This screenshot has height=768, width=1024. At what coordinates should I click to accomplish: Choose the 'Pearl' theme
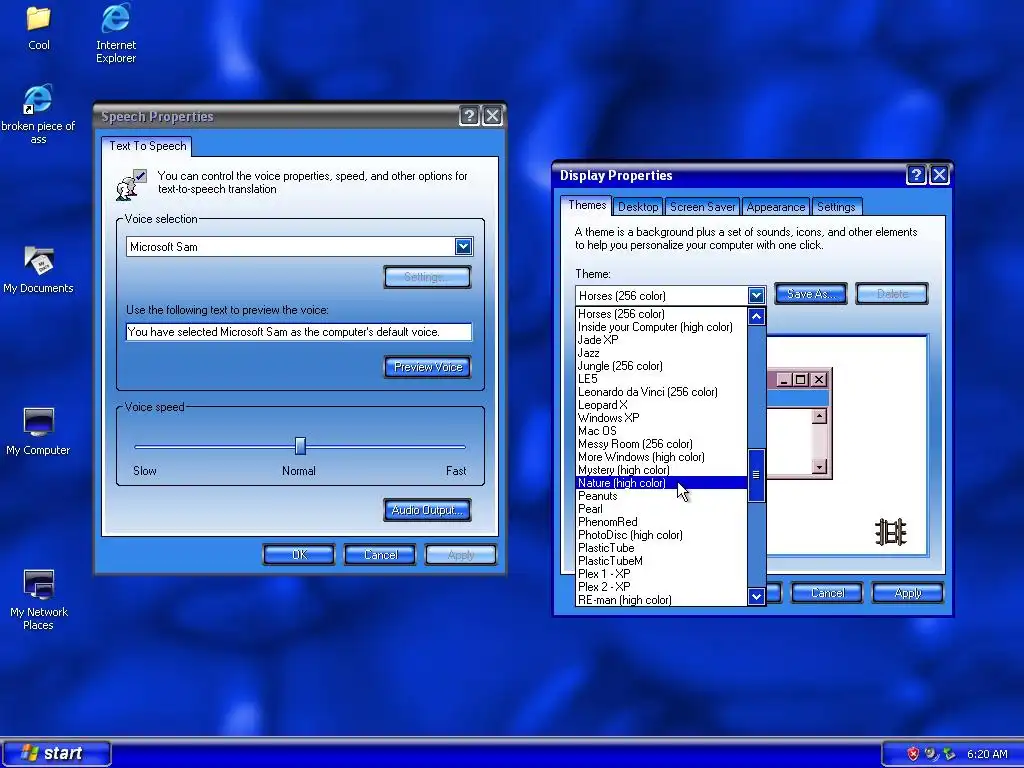[662, 509]
